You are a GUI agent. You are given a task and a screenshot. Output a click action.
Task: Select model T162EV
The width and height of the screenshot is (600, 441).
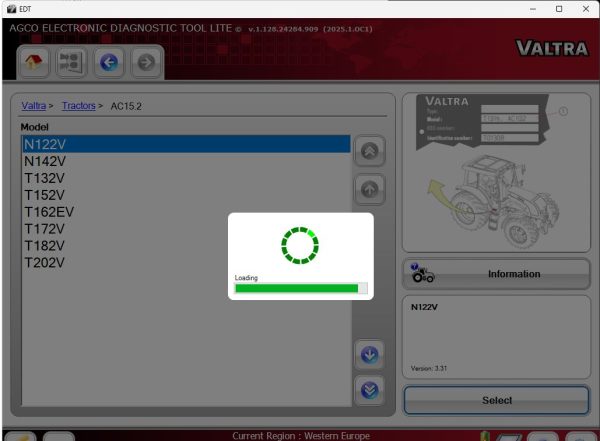tap(186, 212)
